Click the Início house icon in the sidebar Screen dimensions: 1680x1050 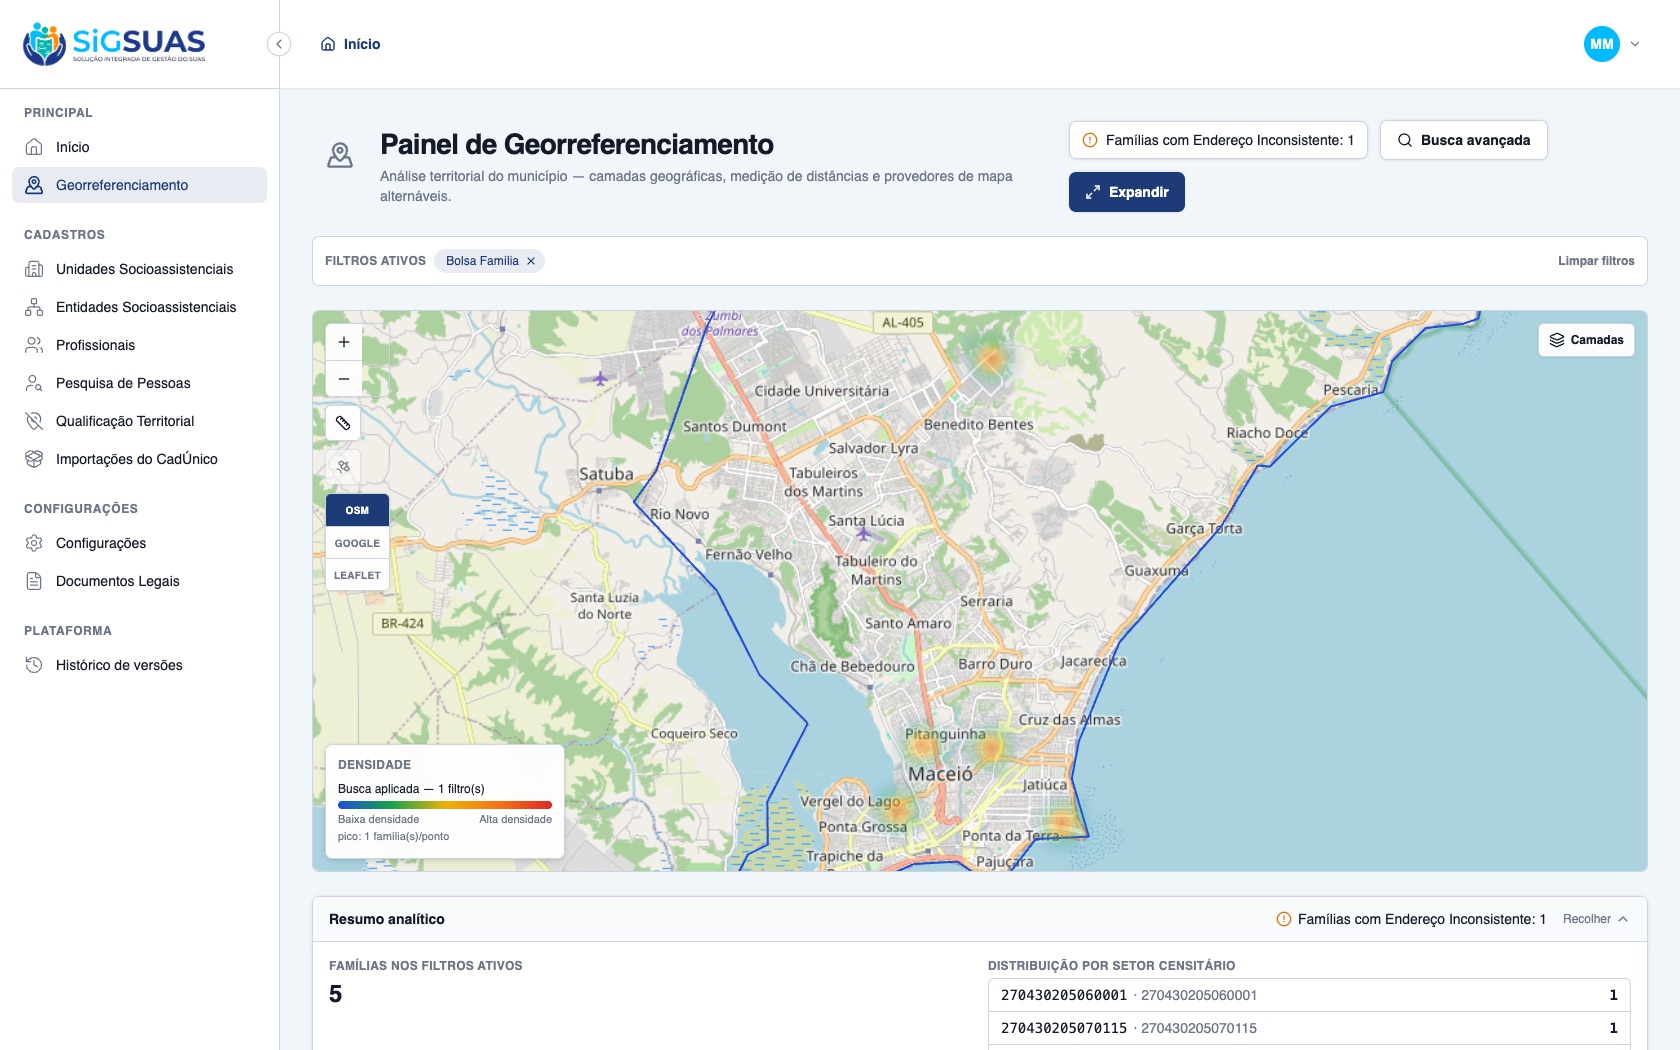tap(34, 147)
